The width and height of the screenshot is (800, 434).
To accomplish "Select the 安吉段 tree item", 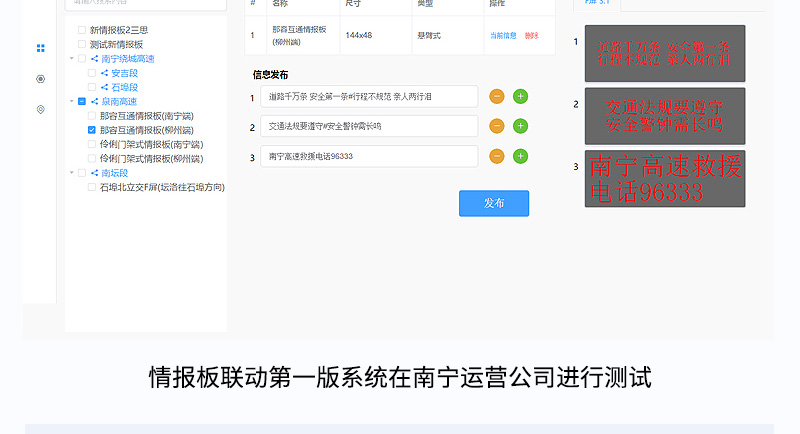I will (124, 73).
